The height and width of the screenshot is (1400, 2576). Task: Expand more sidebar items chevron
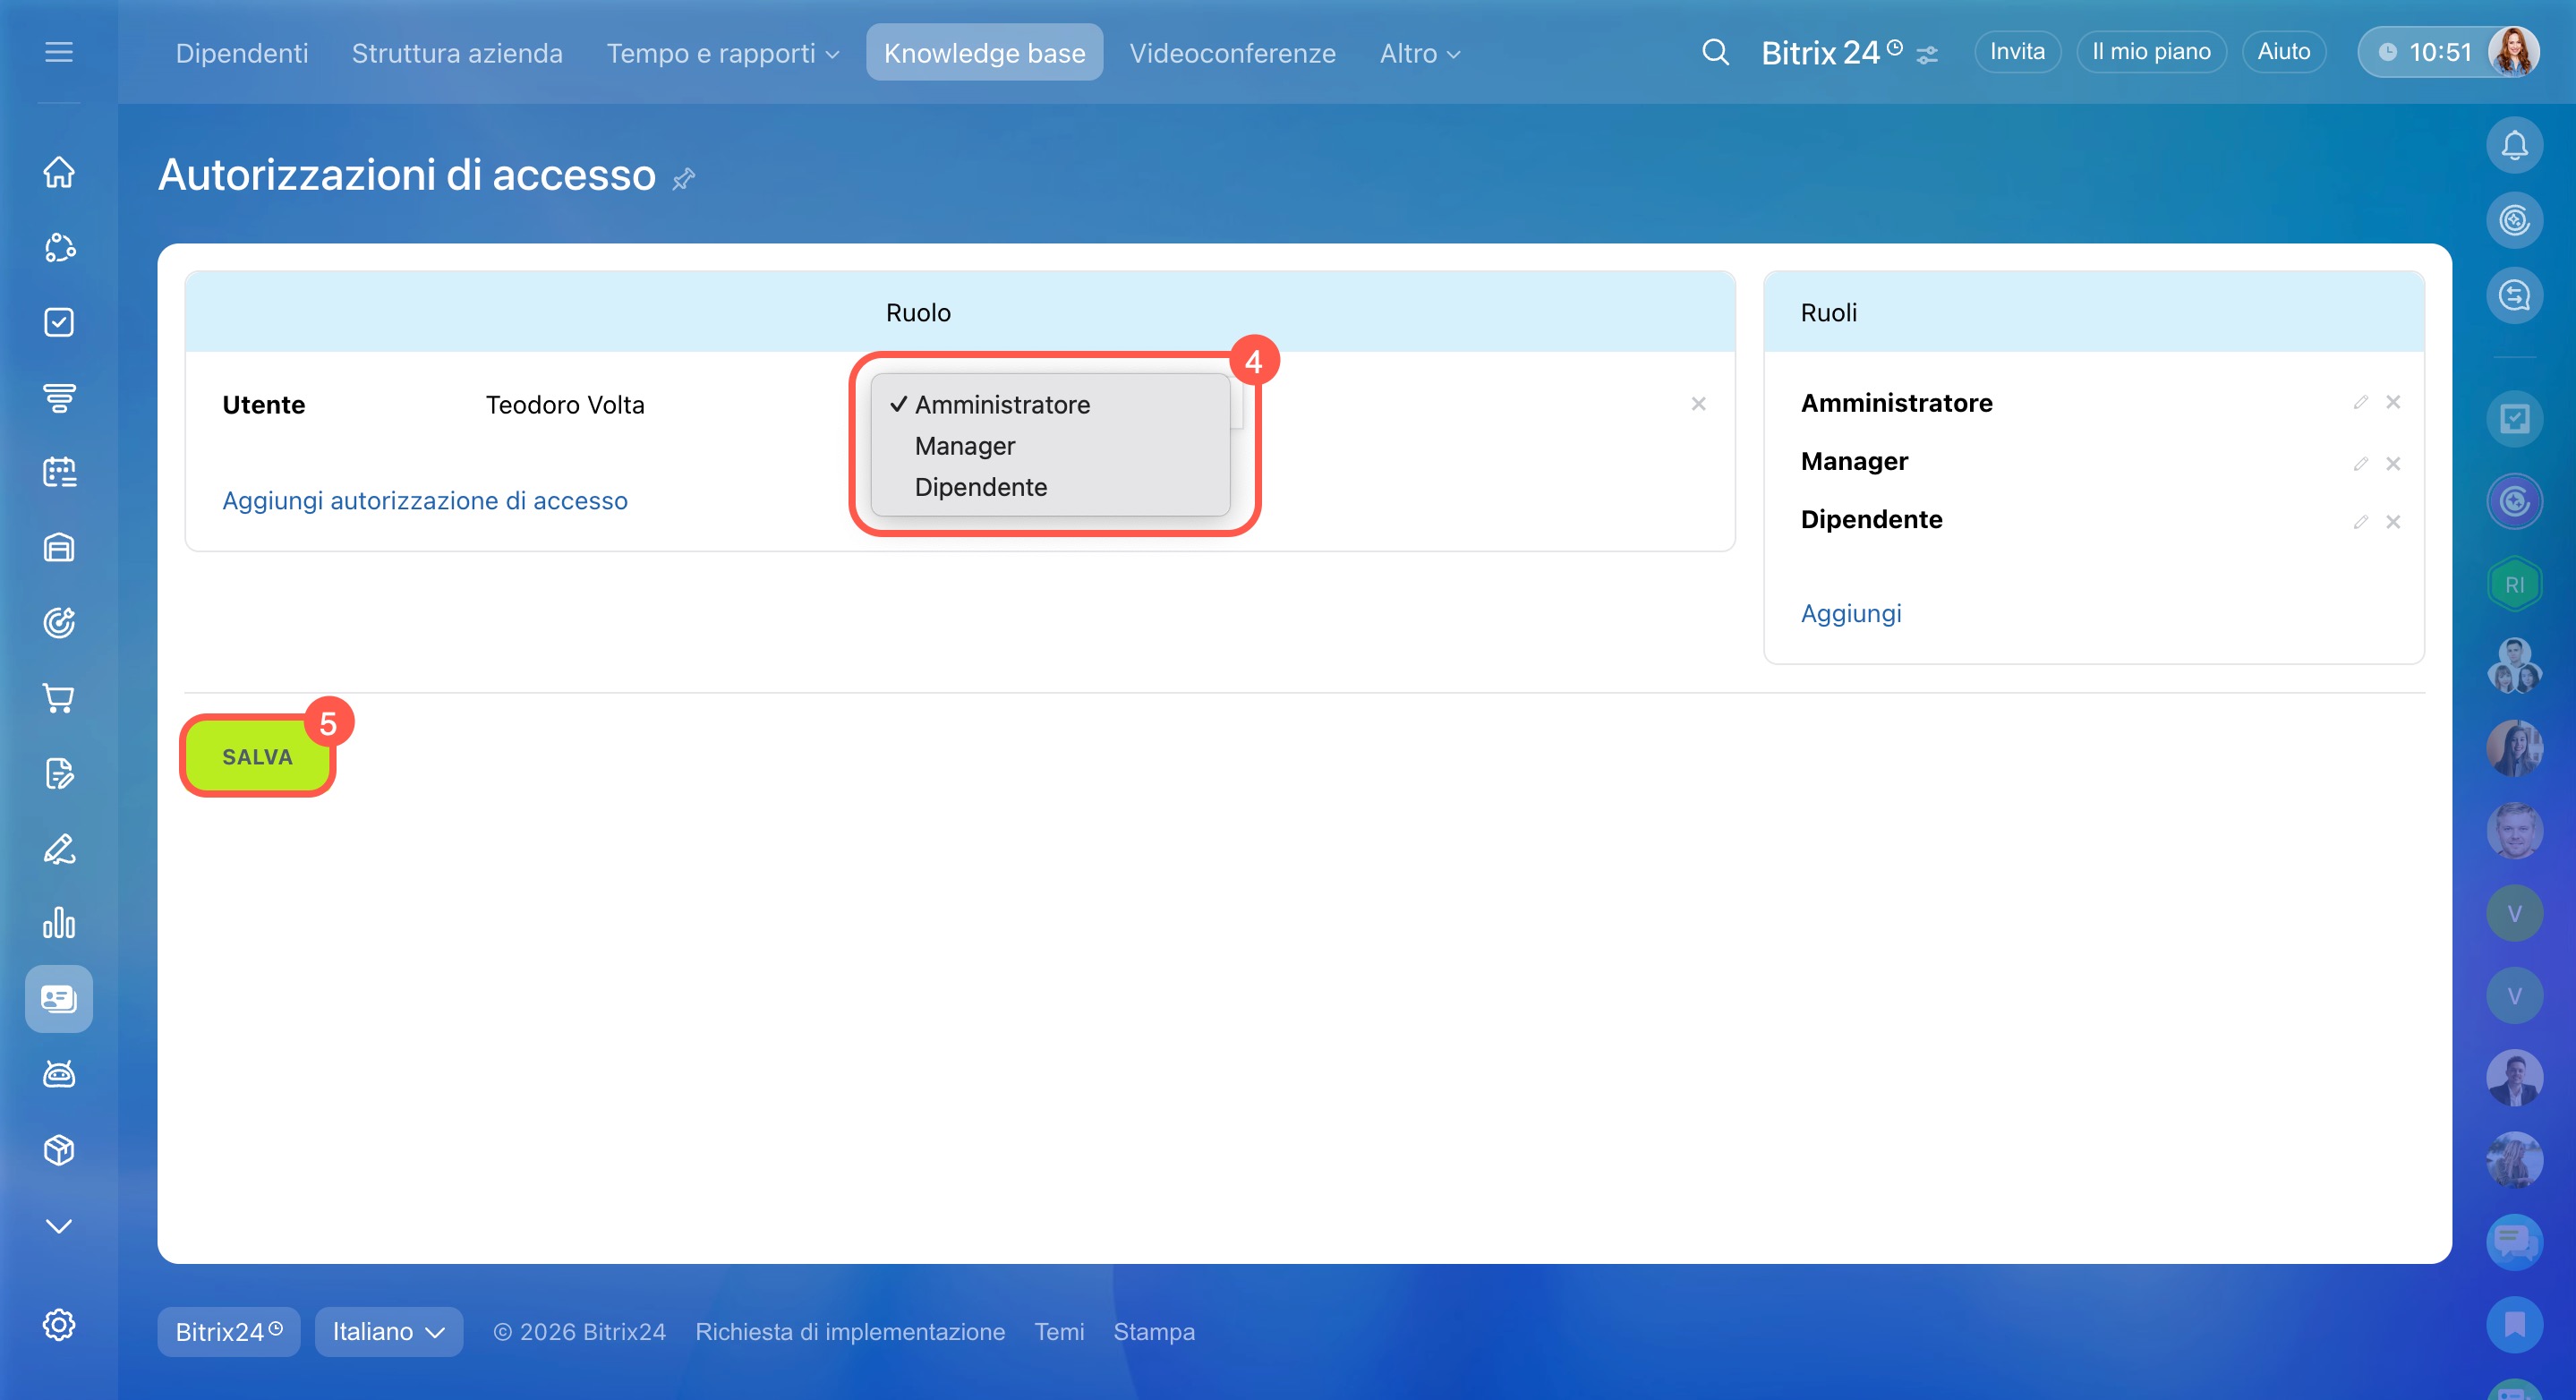pos(59,1226)
